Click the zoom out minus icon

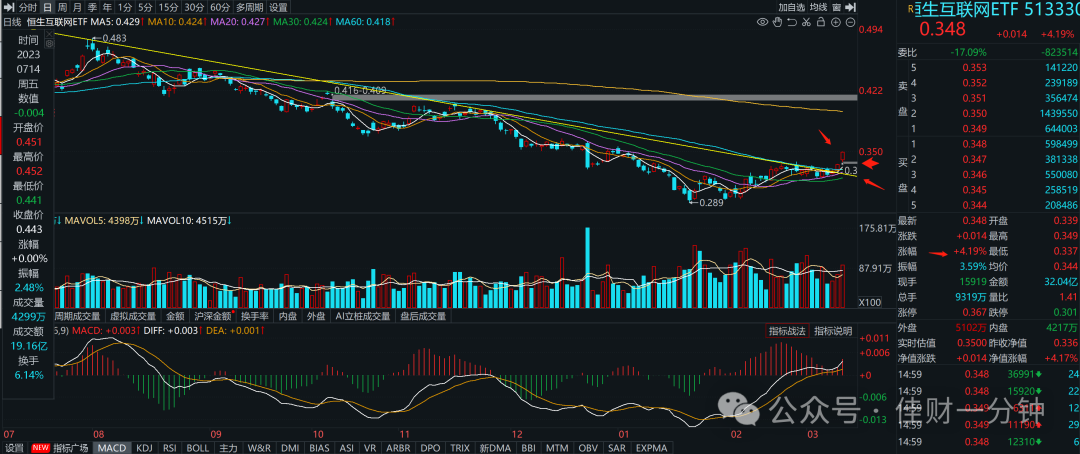850,22
